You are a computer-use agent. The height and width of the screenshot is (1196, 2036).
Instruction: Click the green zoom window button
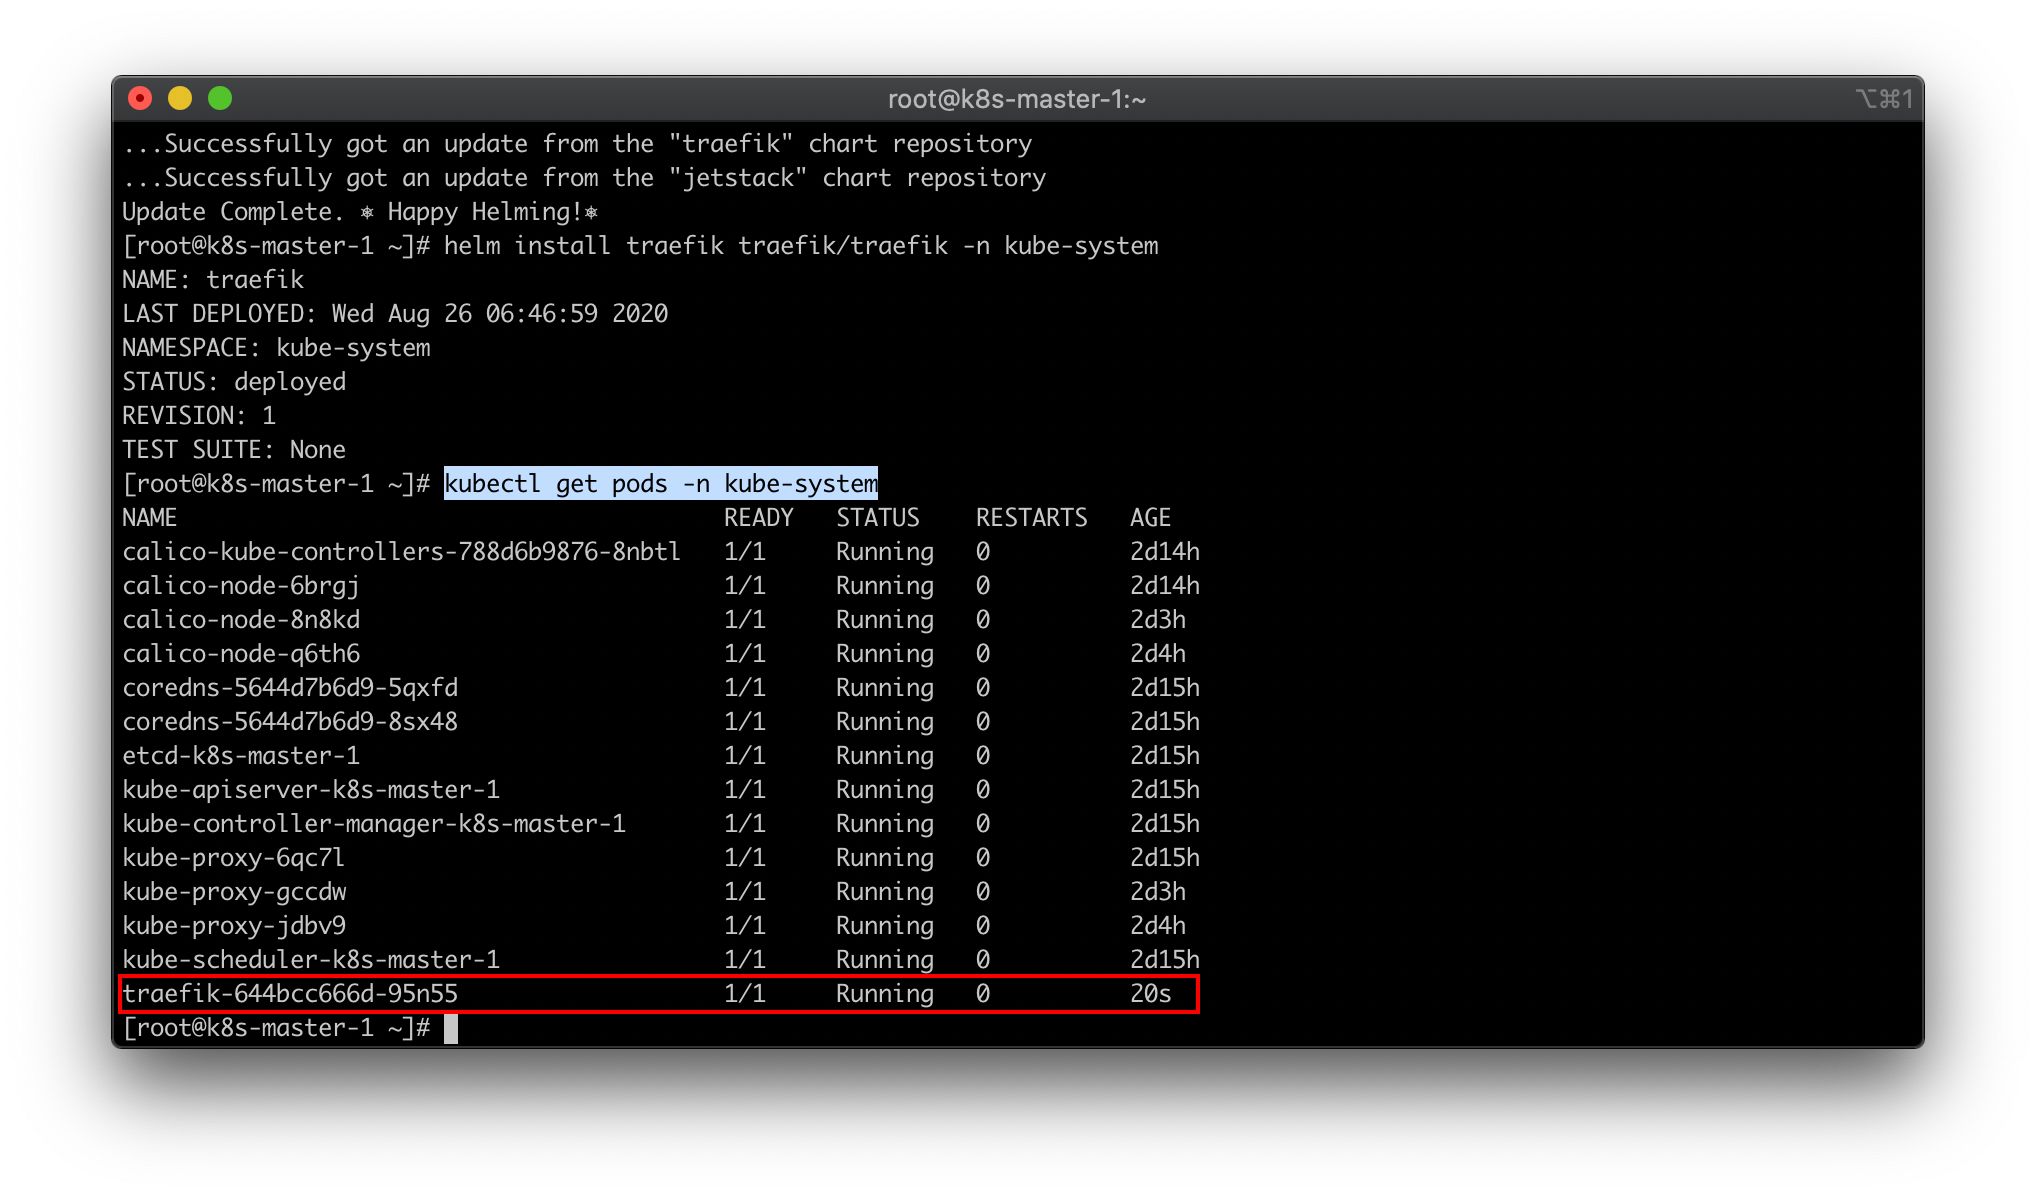coord(220,98)
